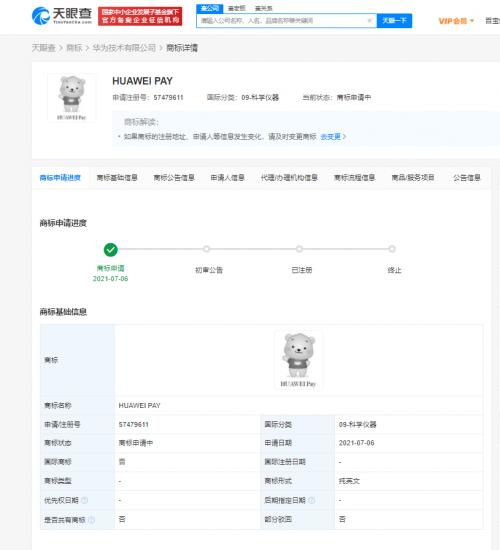This screenshot has height=550, width=500.
Task: Open the red official credit agency banner
Action: [x=140, y=16]
